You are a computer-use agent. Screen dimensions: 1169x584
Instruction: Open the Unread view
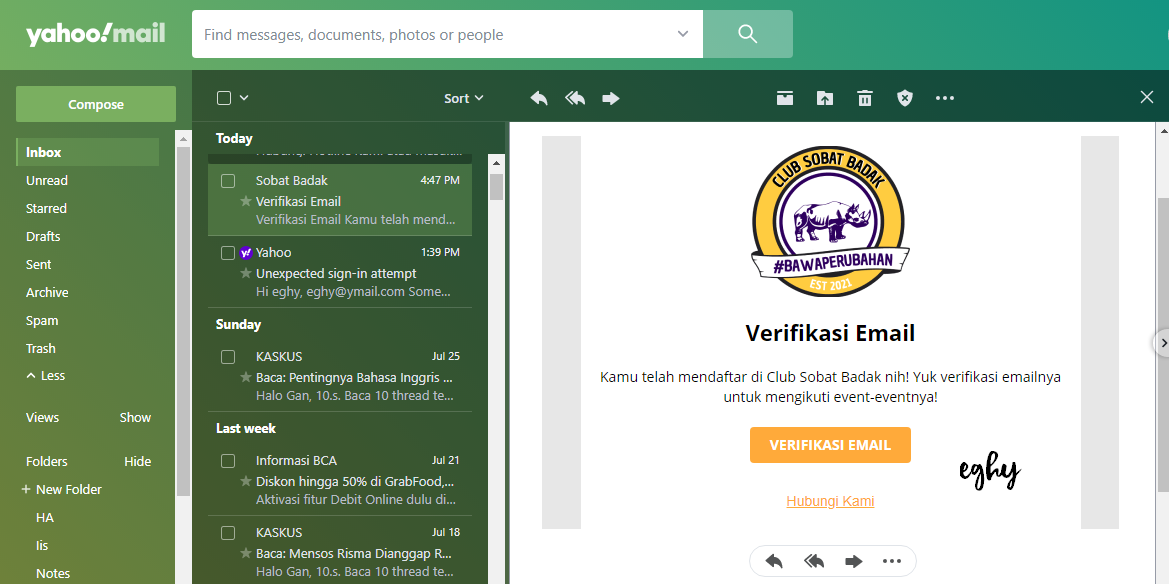[x=47, y=180]
